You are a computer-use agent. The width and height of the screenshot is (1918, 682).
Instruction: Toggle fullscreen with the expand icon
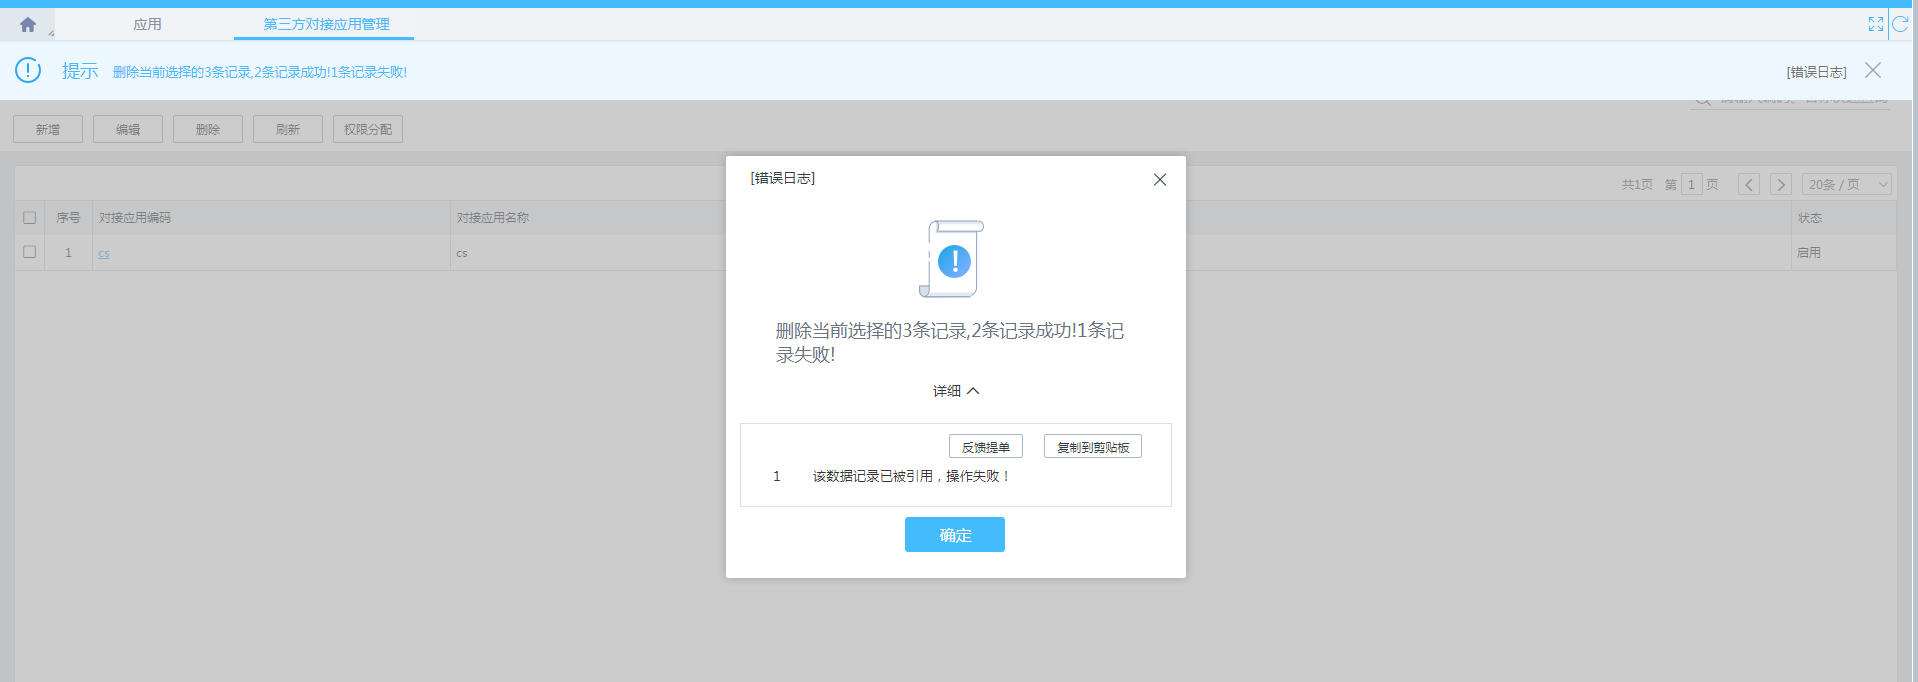pyautogui.click(x=1875, y=24)
